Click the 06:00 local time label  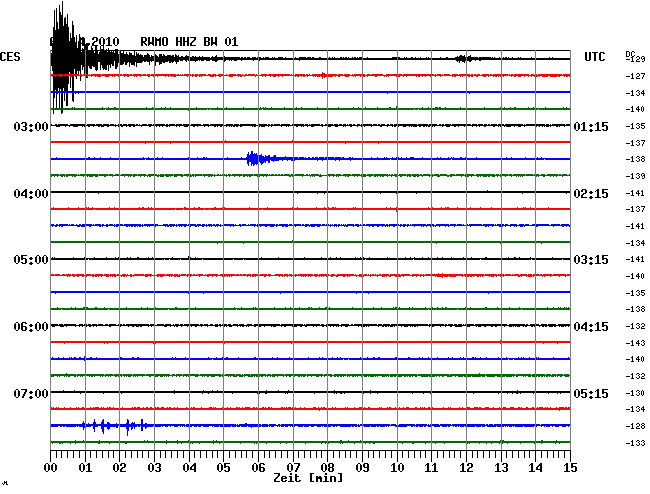pyautogui.click(x=31, y=327)
